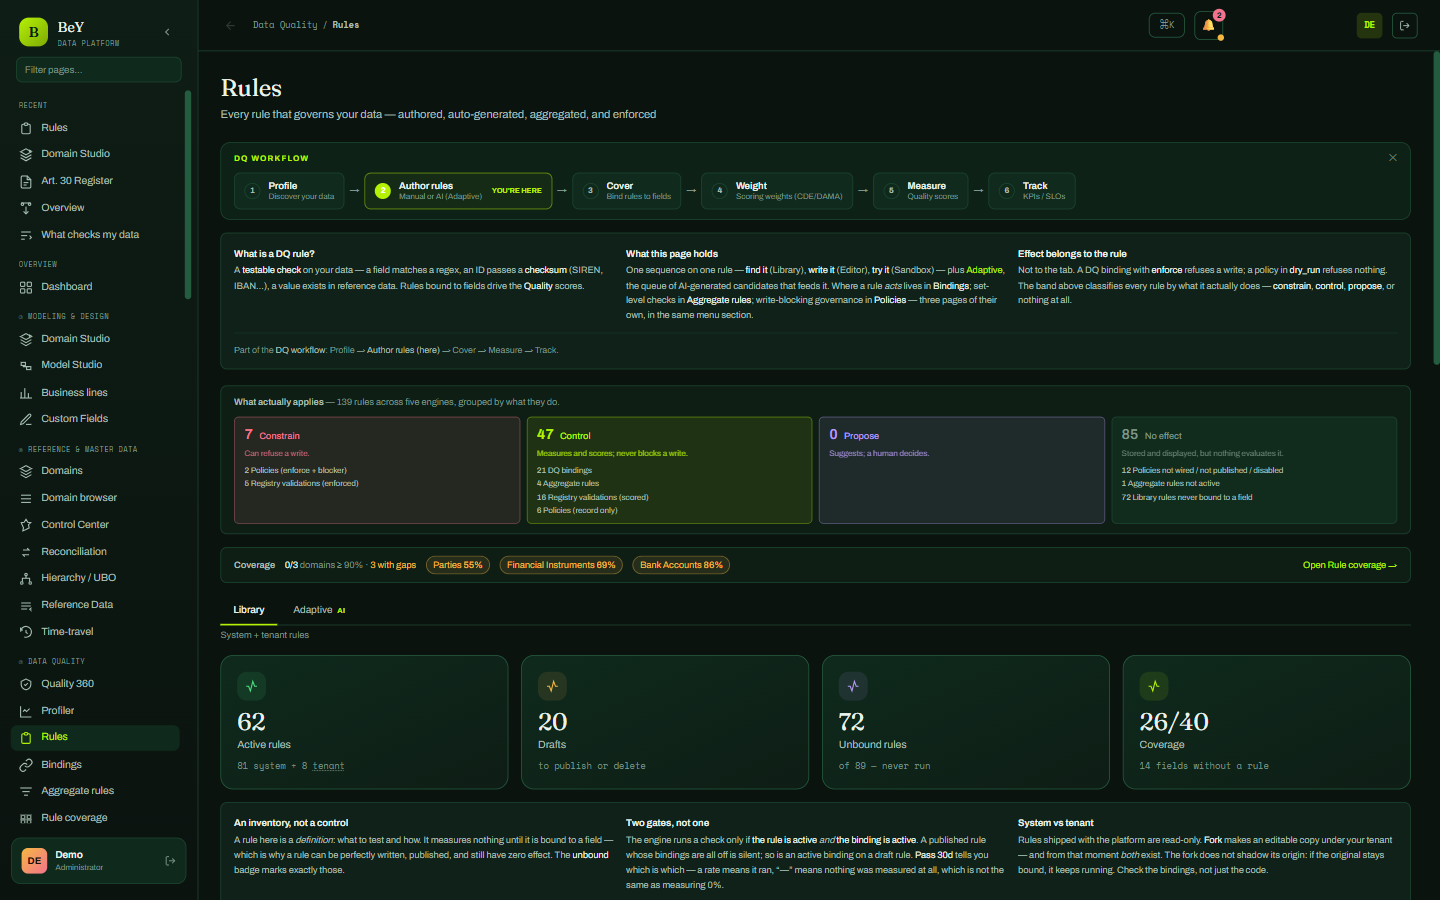Viewport: 1440px width, 900px height.
Task: Select Author rules workflow step
Action: pyautogui.click(x=458, y=190)
